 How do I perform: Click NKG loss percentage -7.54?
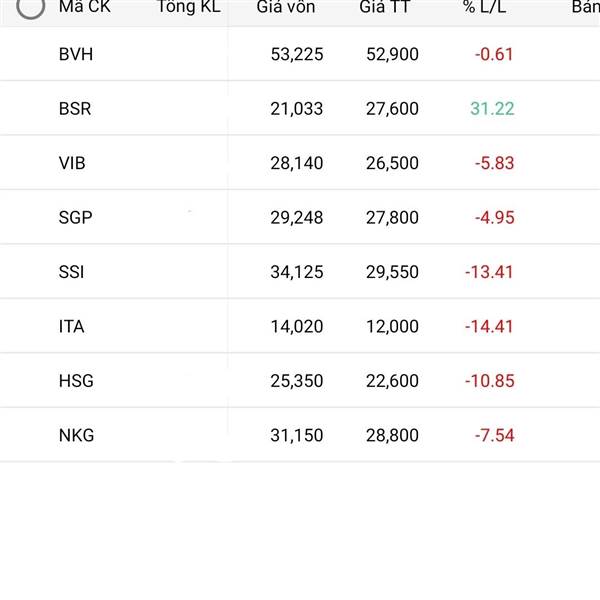coord(494,435)
